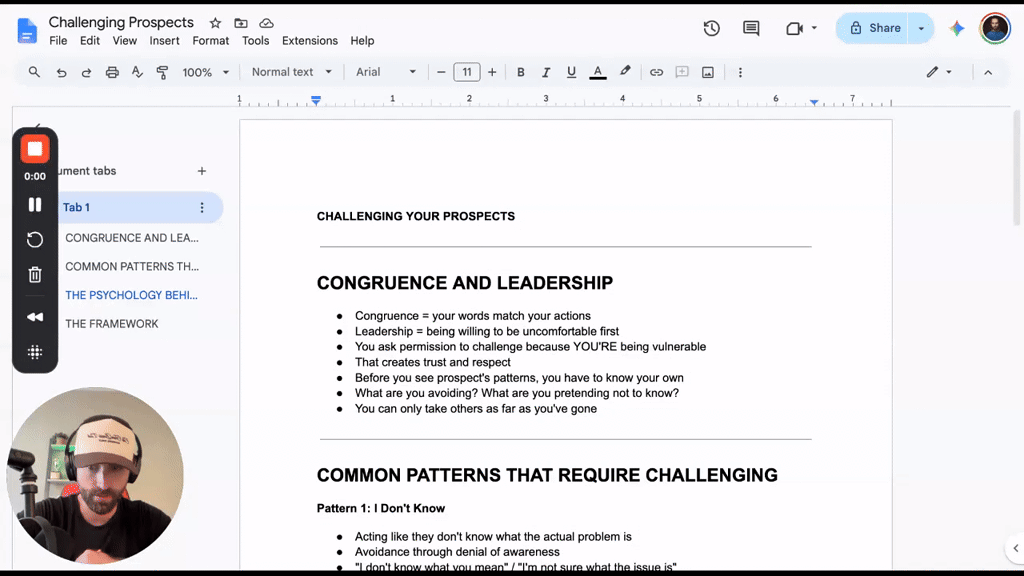
Task: Start a video call with camera icon
Action: tap(794, 28)
